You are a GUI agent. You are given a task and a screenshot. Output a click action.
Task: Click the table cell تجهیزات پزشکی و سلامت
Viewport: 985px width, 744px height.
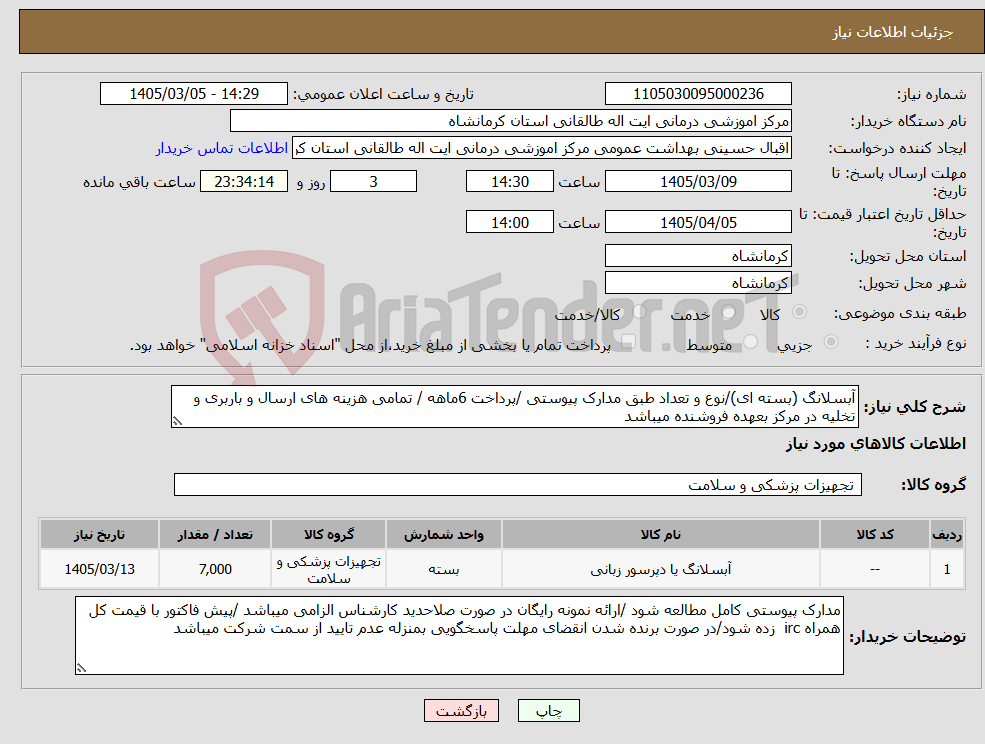(x=329, y=569)
